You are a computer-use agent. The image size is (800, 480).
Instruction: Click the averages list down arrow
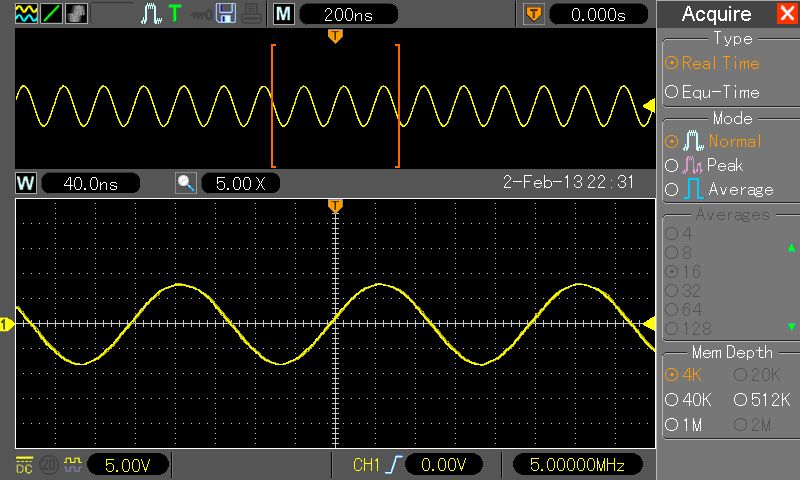tap(791, 326)
